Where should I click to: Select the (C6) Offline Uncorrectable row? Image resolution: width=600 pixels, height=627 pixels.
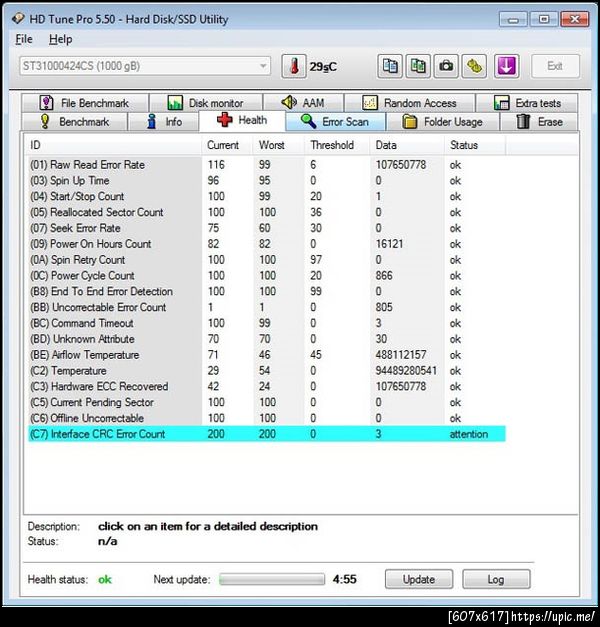pos(267,418)
